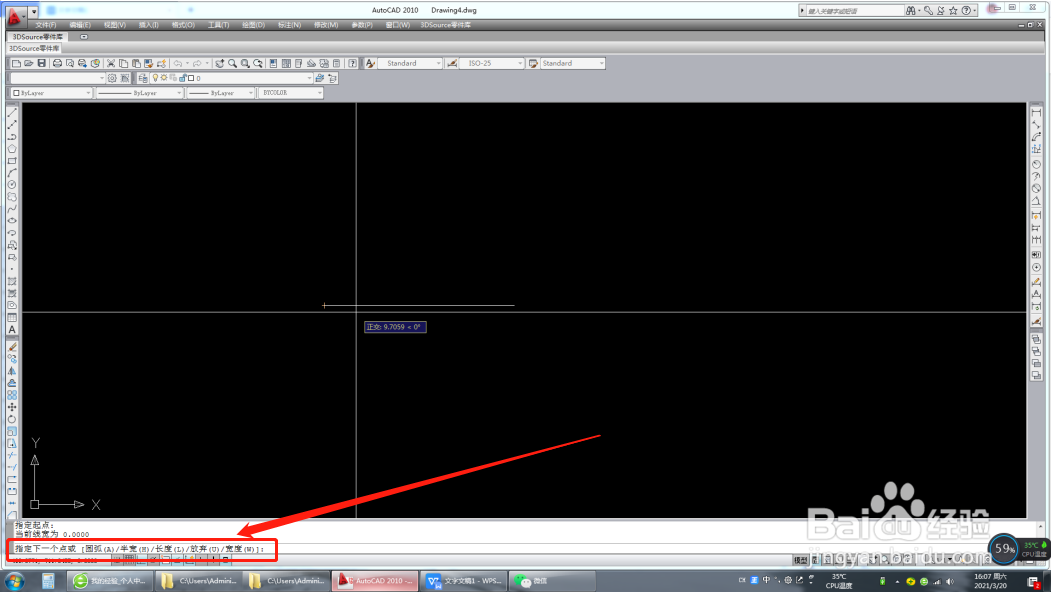Viewport: 1052px width, 593px height.
Task: Select the Rotate tool on Modify toolbar
Action: 12,419
